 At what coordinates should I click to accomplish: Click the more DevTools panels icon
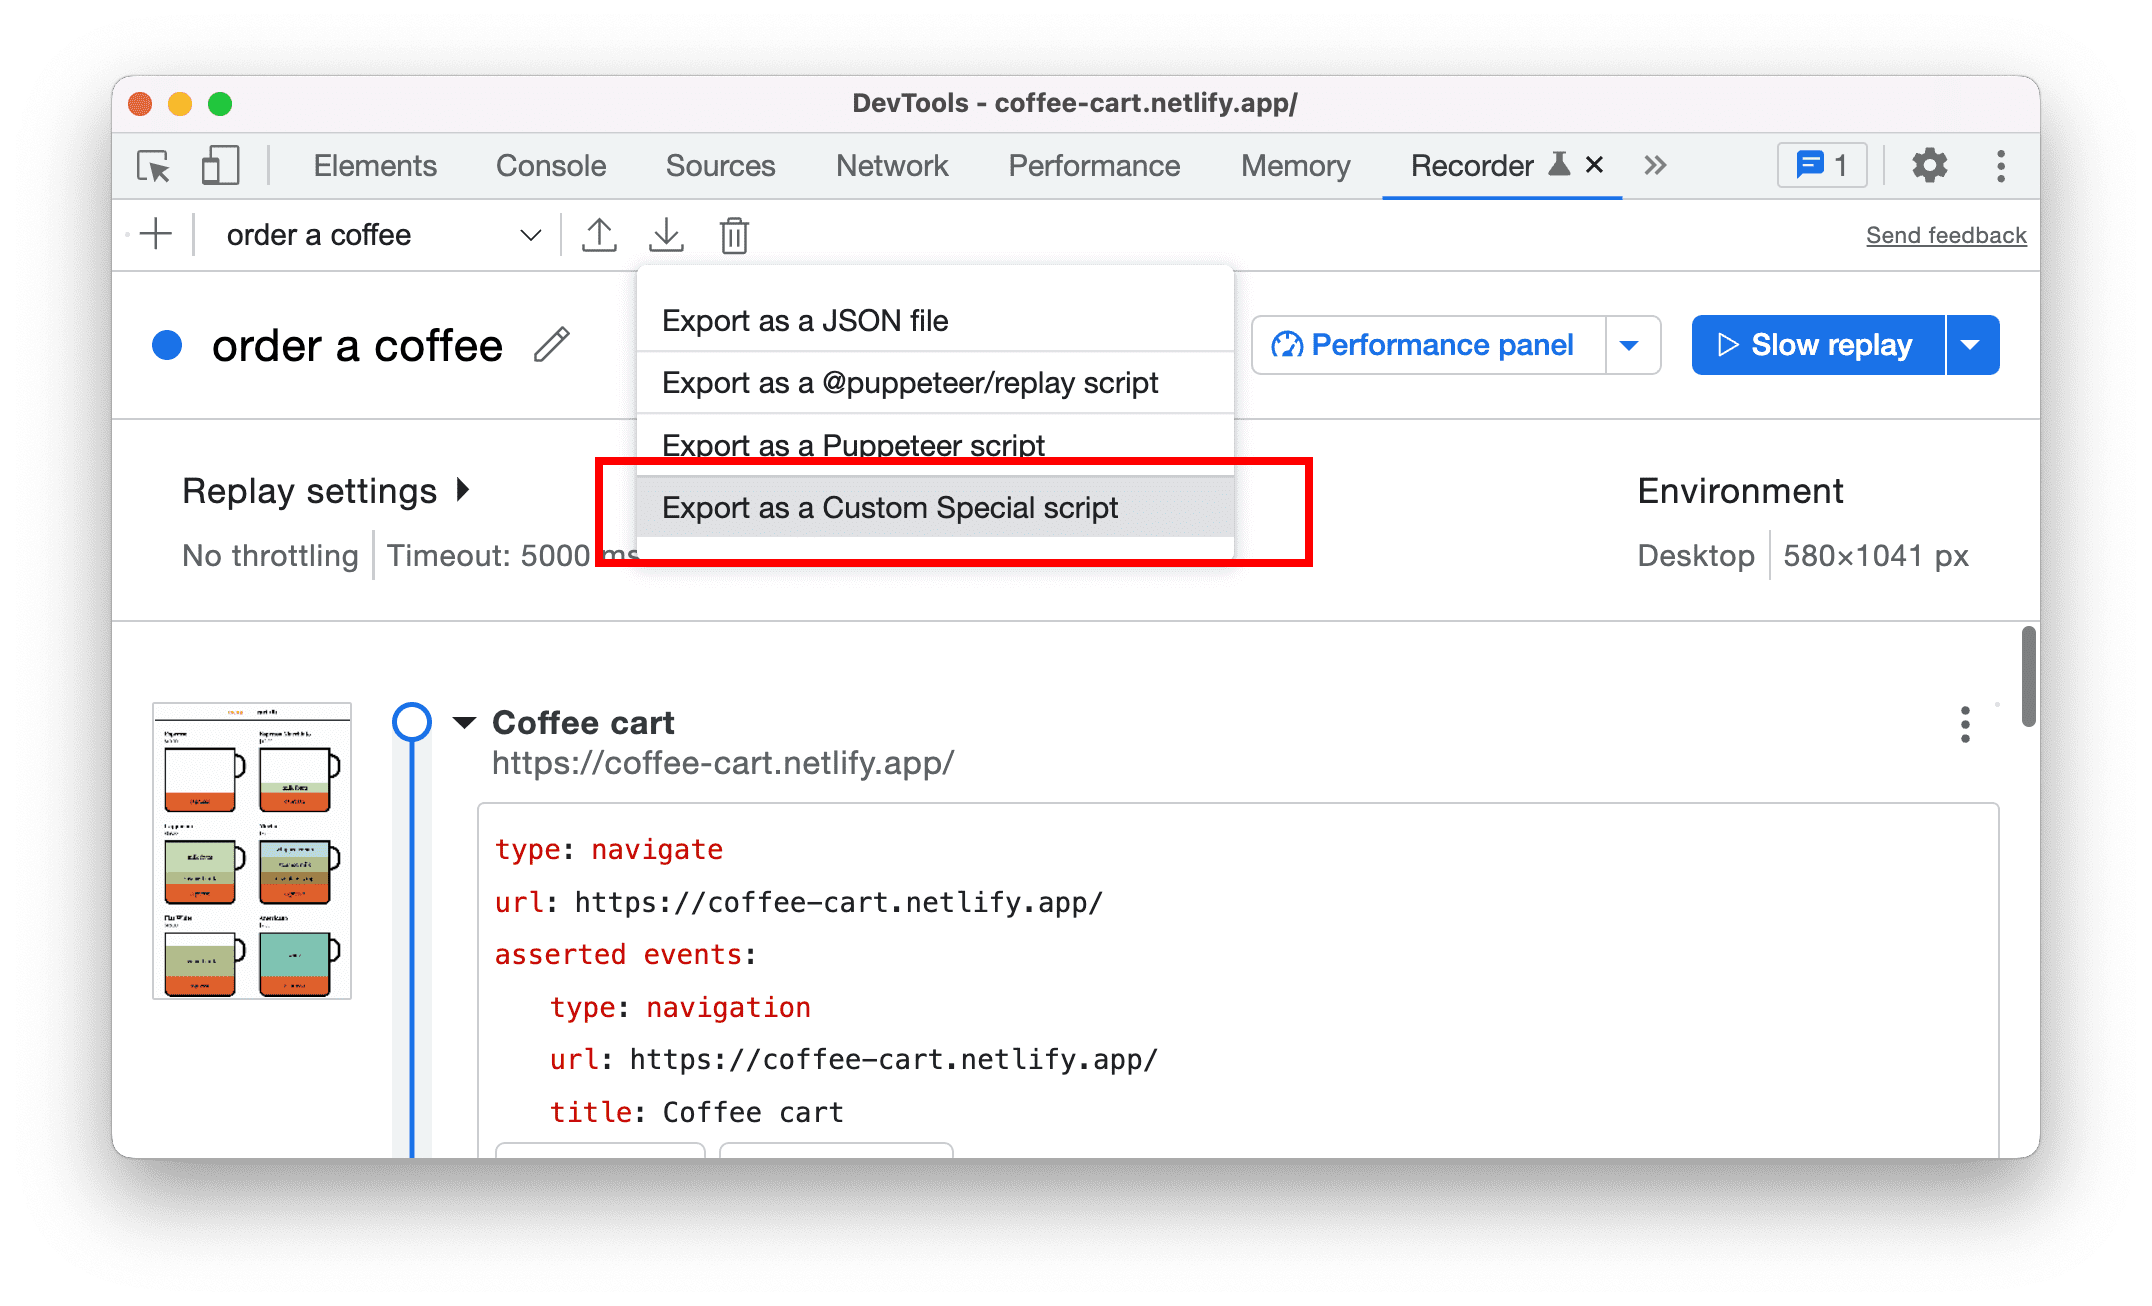1654,166
